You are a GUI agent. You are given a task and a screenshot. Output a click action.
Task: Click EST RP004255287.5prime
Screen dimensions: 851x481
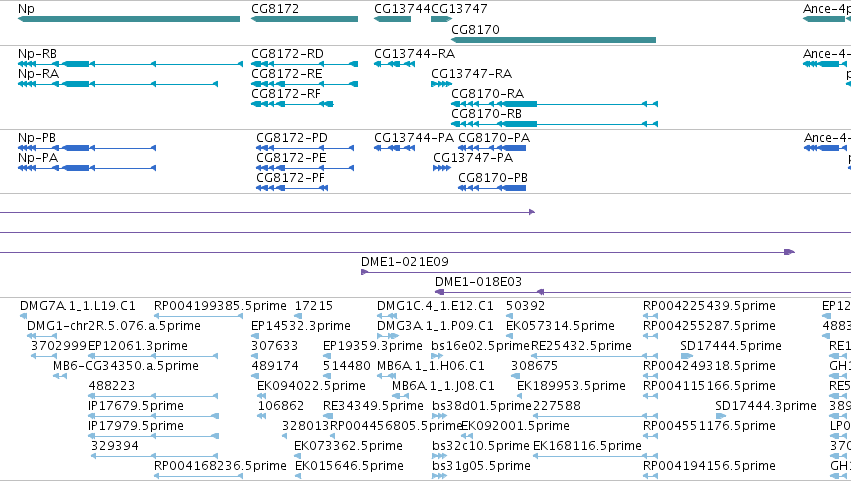pyautogui.click(x=709, y=326)
